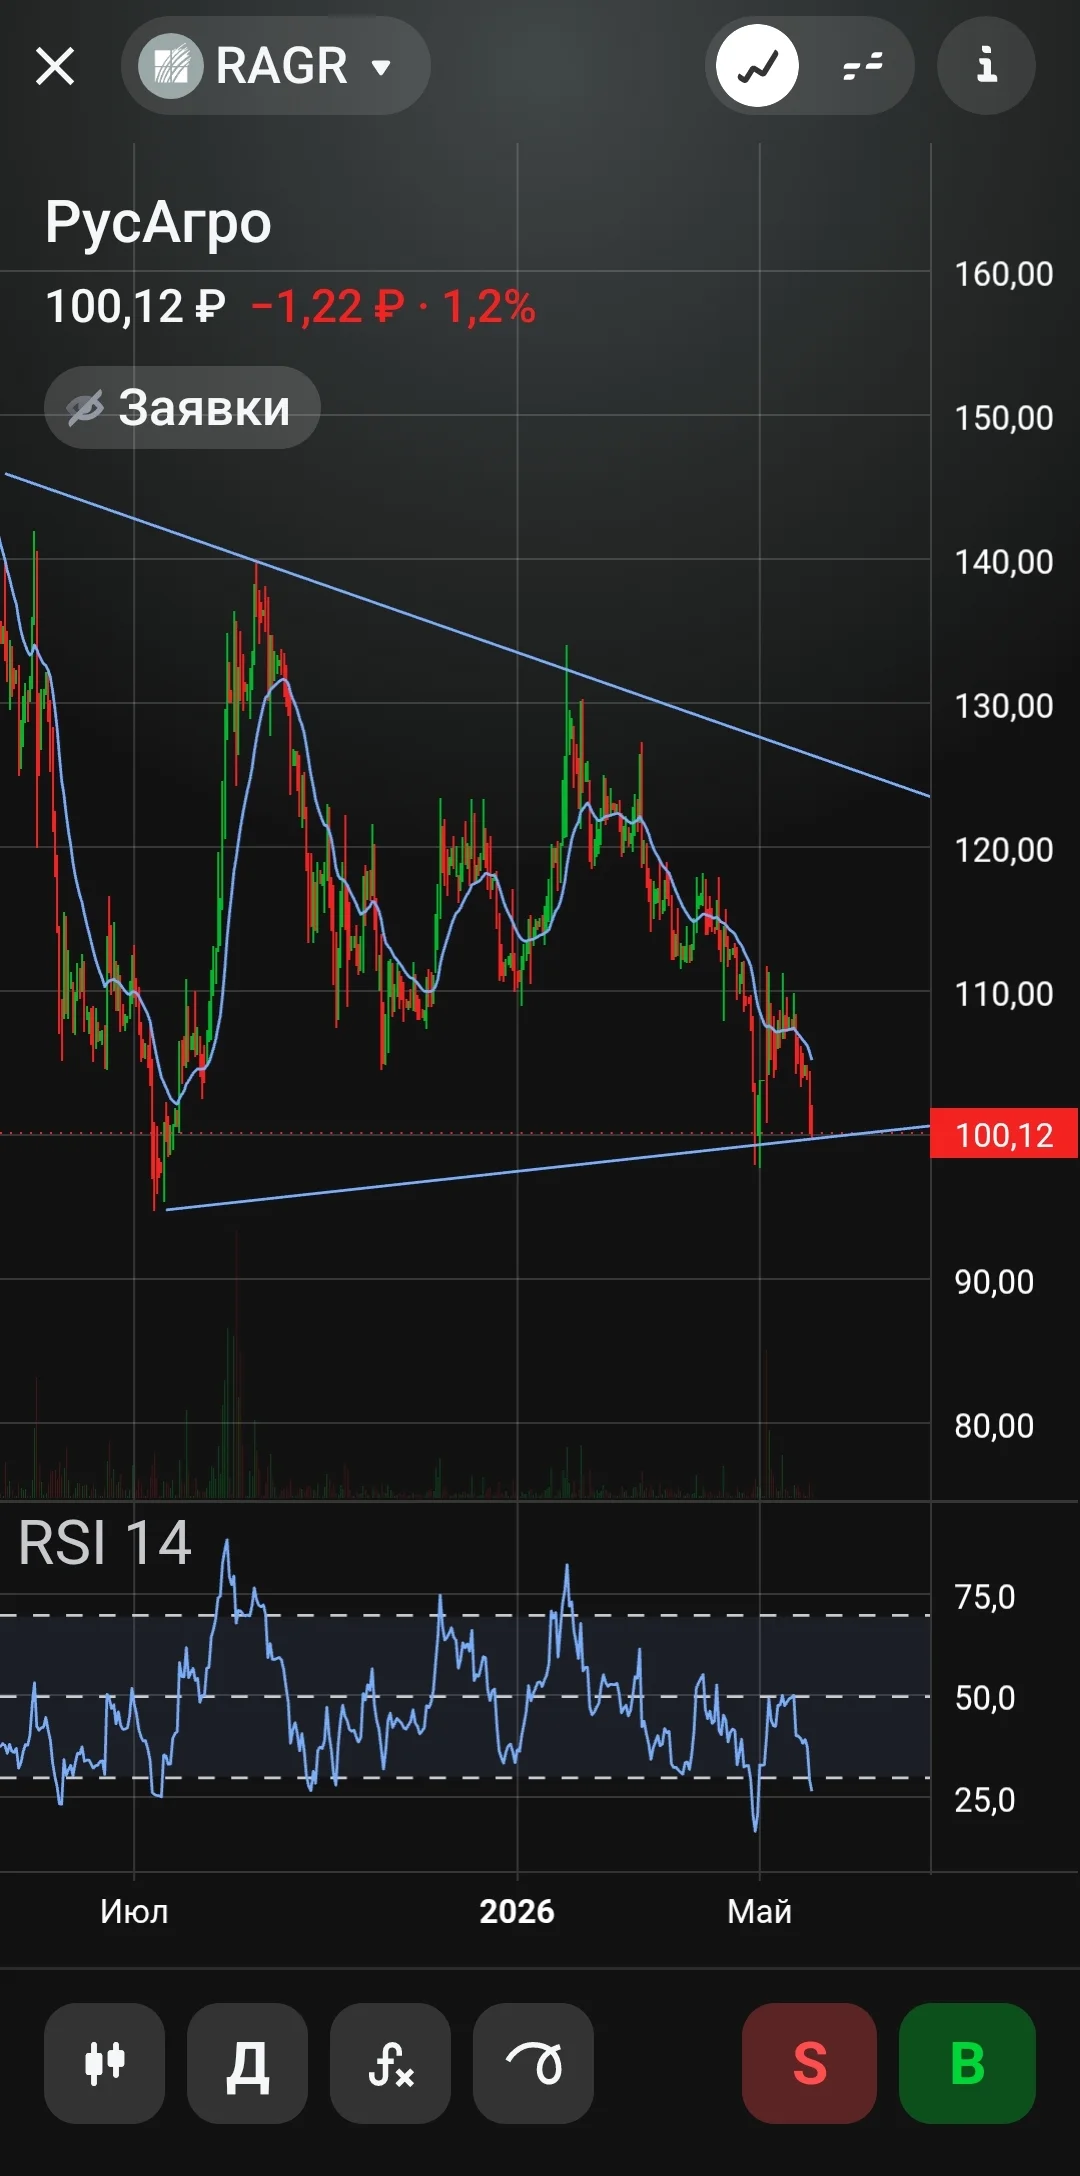Tap the 160,00 price axis label

[1004, 274]
